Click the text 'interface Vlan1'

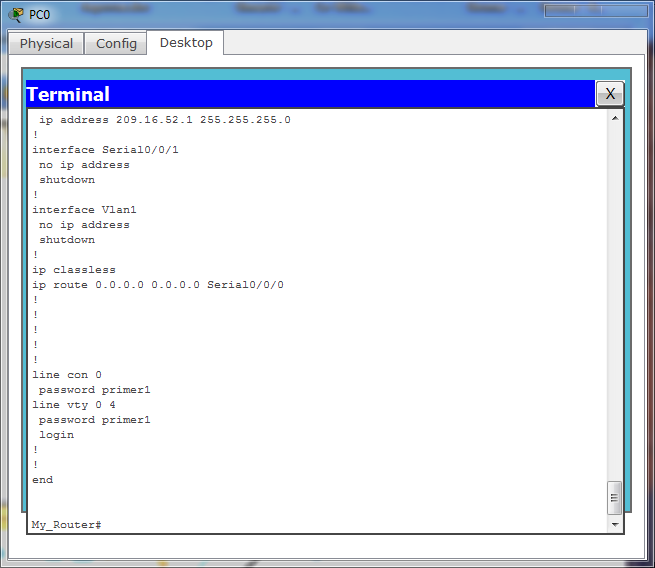coord(84,210)
